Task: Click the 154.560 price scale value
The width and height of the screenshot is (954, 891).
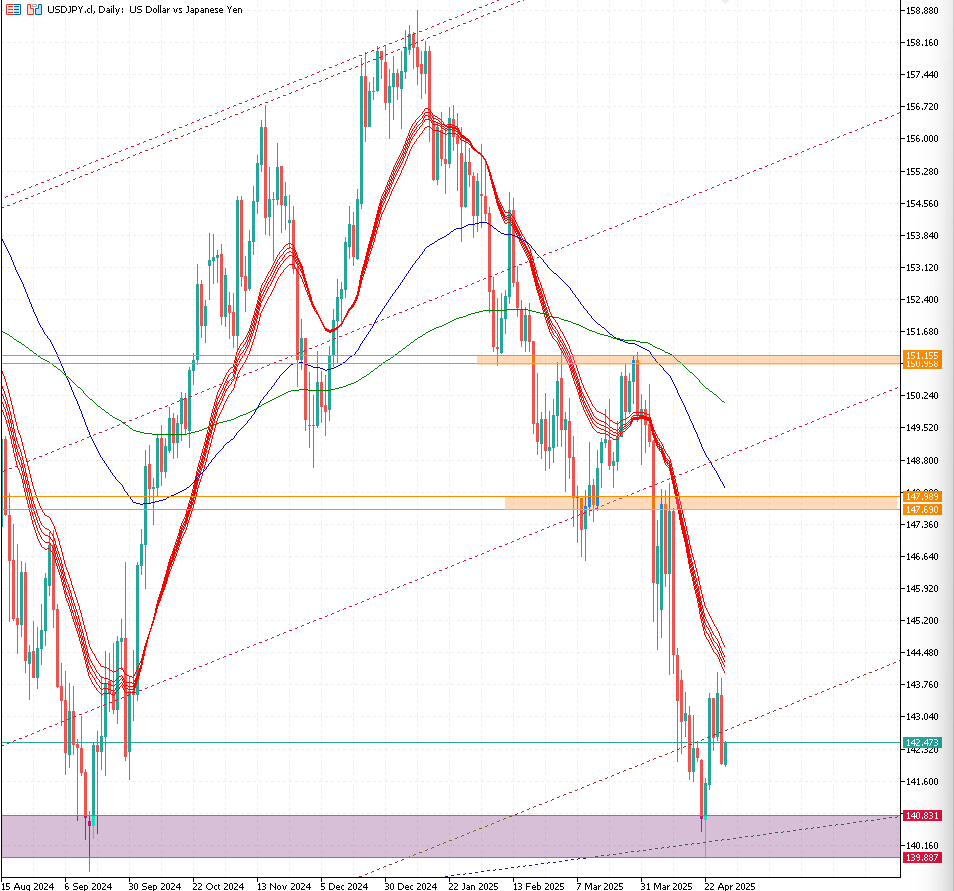Action: coord(922,203)
